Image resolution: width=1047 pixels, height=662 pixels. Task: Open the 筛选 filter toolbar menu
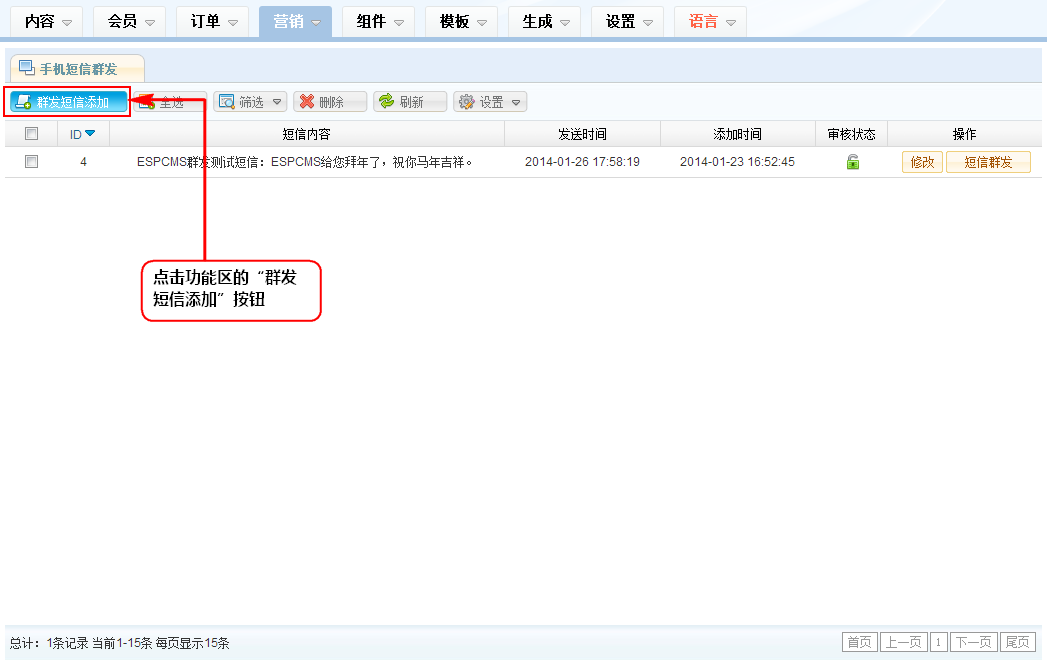click(x=250, y=102)
